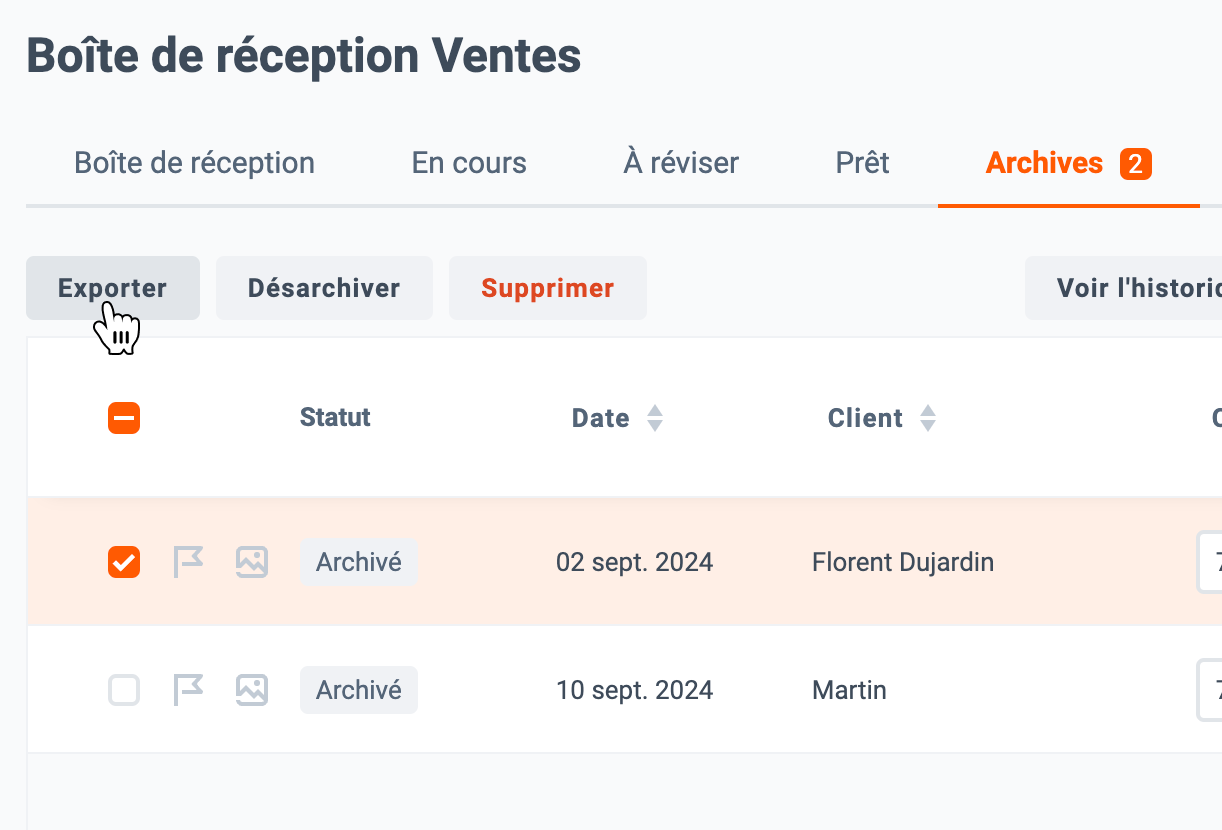The image size is (1222, 830).
Task: Toggle the select-all header checkbox
Action: [124, 418]
